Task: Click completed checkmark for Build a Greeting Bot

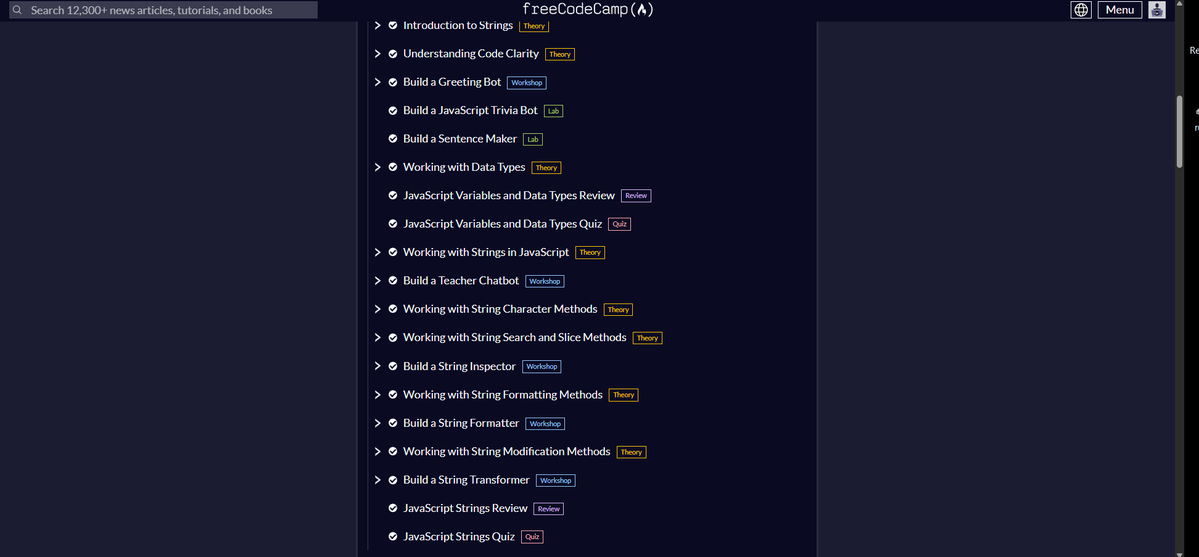Action: tap(393, 82)
